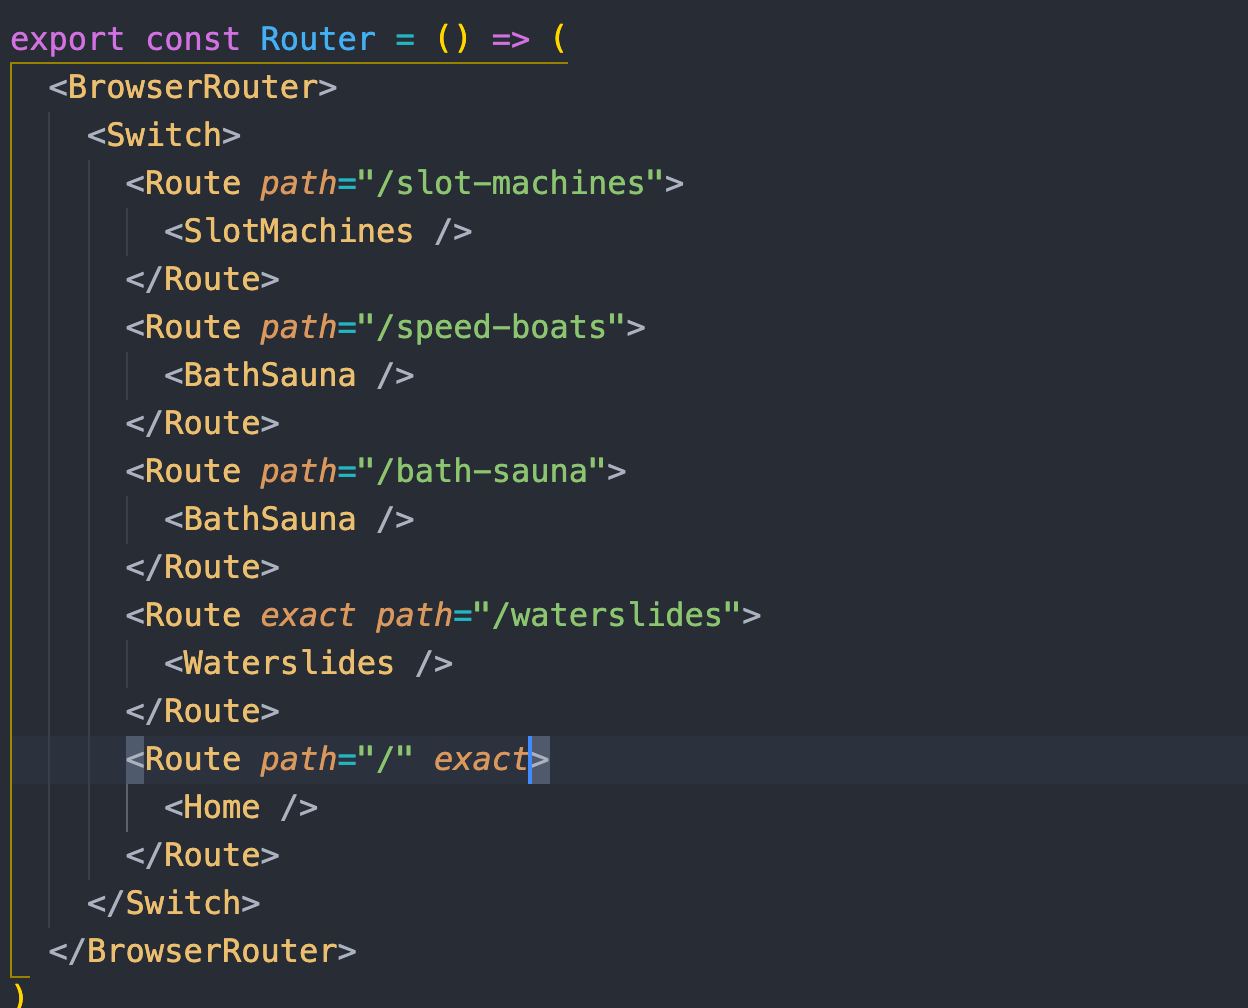This screenshot has height=1008, width=1248.
Task: Click the const keyword
Action: [x=193, y=39]
